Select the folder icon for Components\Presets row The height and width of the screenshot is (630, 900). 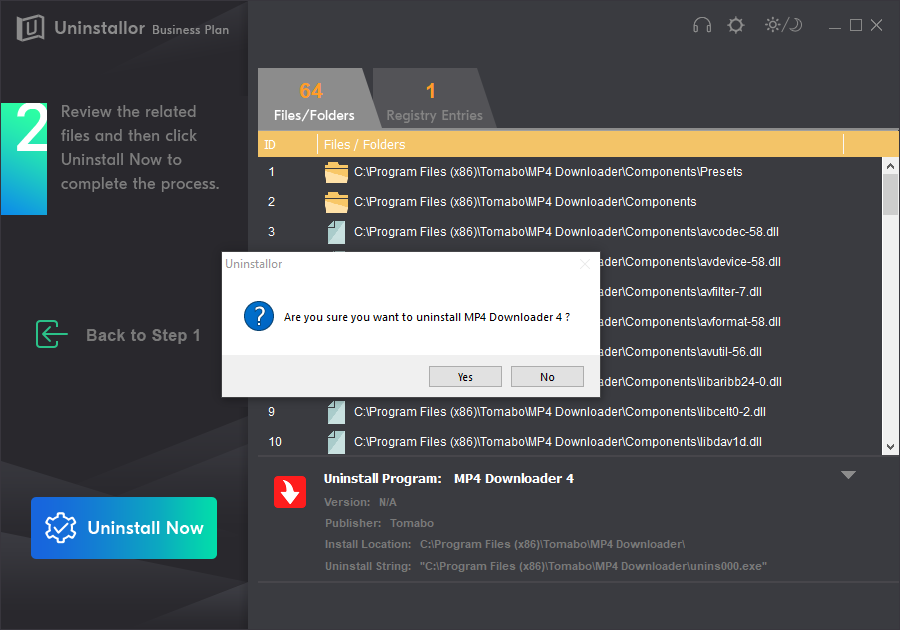pyautogui.click(x=336, y=172)
